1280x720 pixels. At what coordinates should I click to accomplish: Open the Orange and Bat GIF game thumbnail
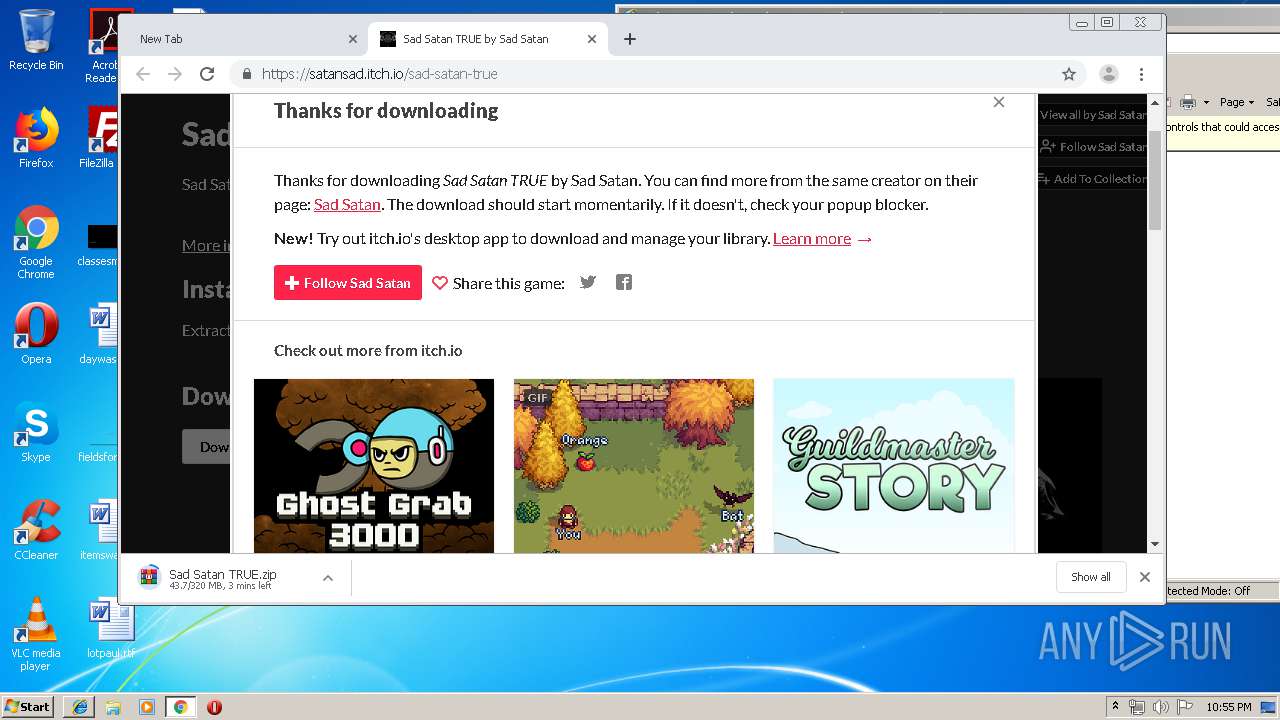pyautogui.click(x=634, y=466)
